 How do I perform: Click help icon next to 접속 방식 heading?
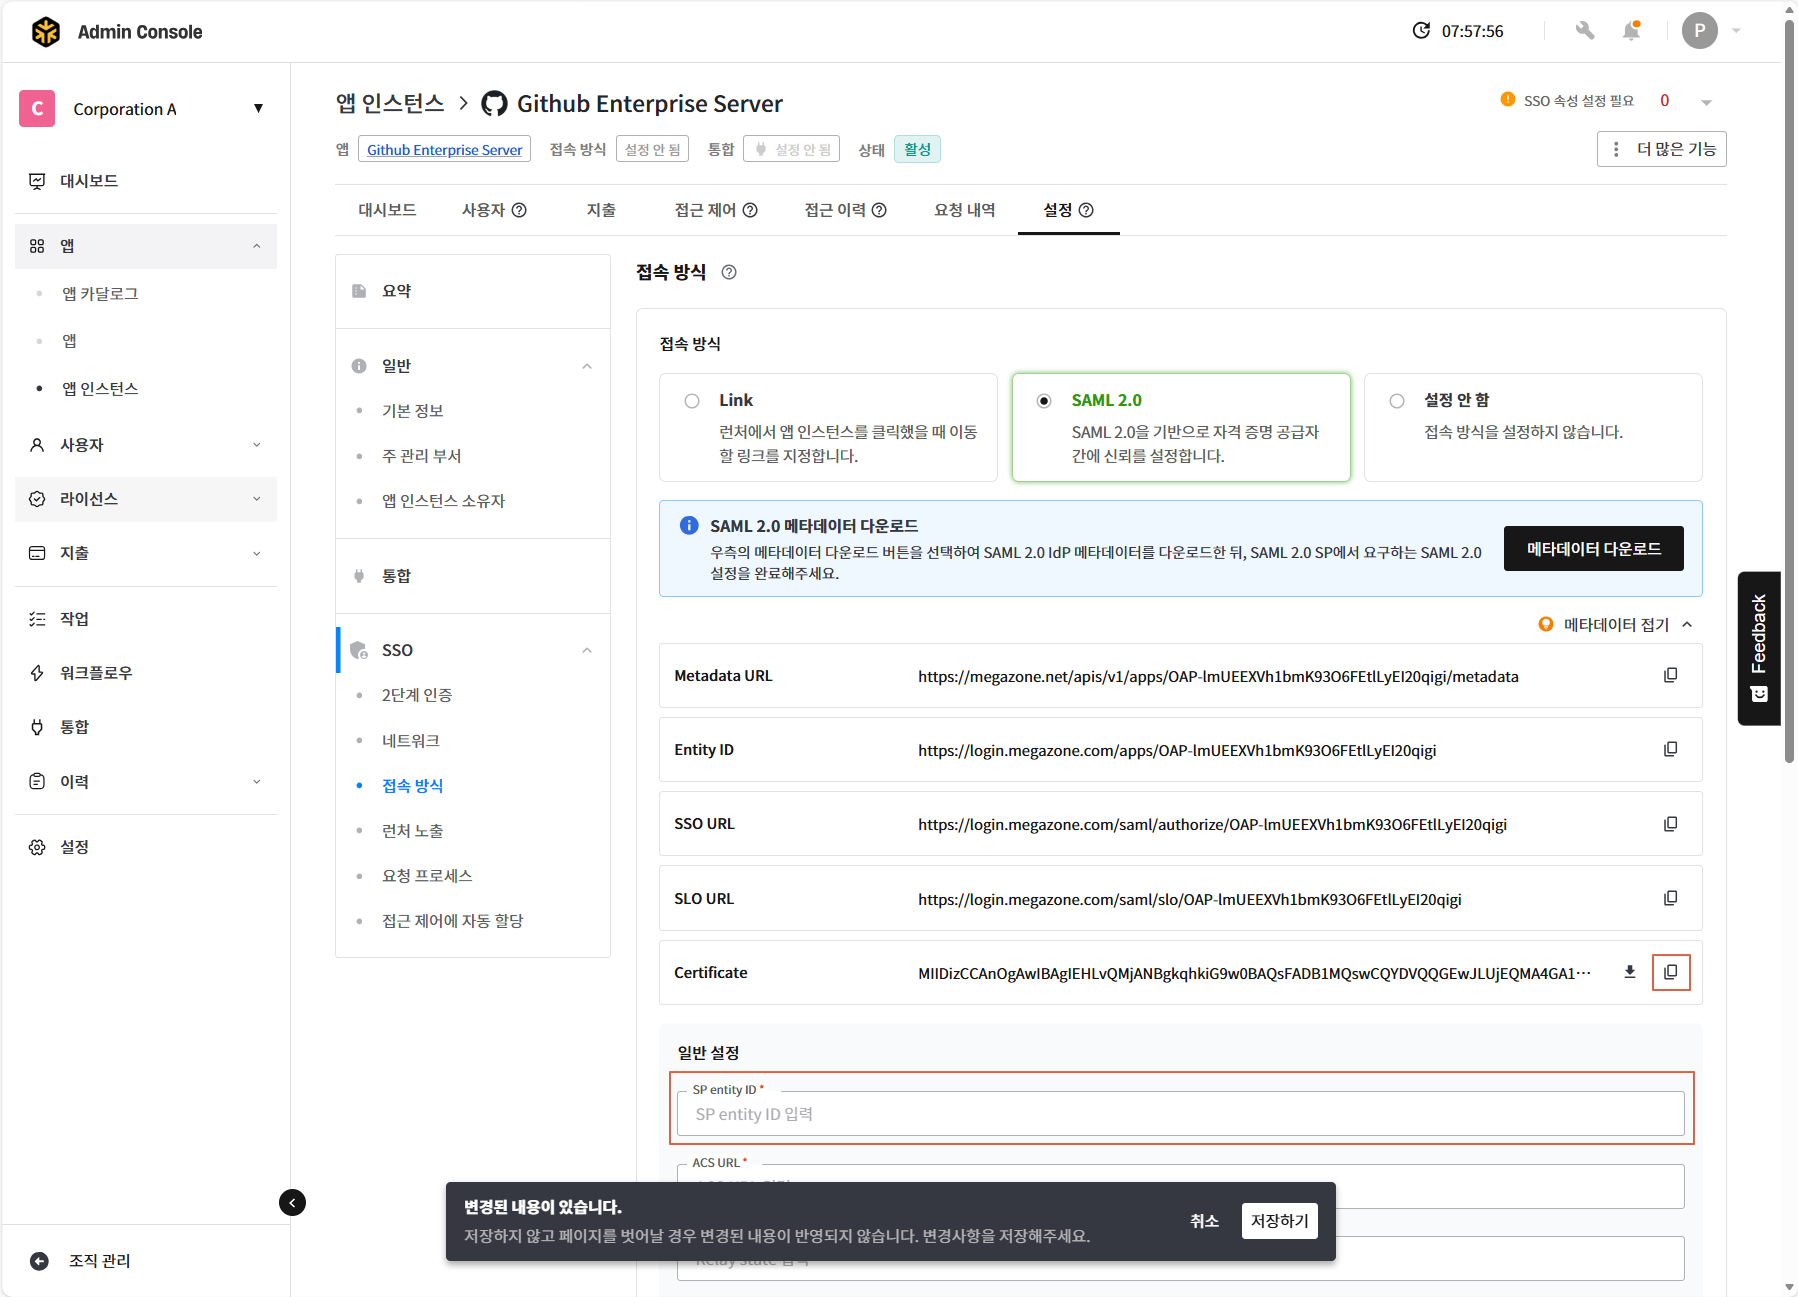729,272
